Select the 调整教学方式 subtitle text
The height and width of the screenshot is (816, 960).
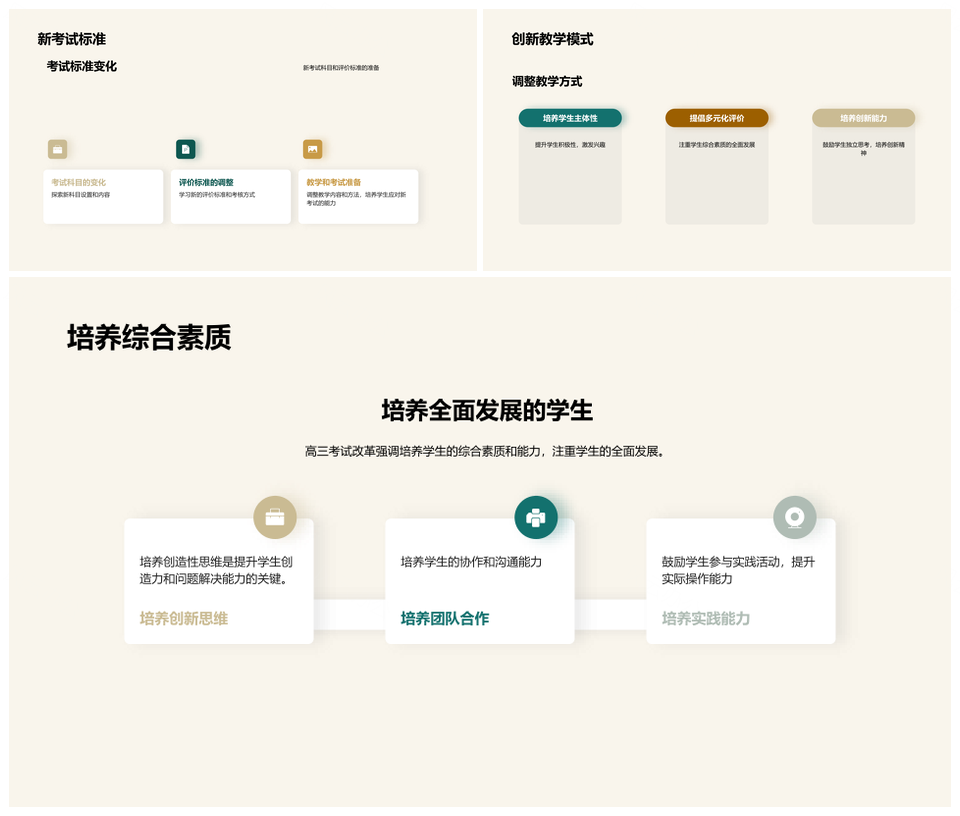[x=547, y=81]
